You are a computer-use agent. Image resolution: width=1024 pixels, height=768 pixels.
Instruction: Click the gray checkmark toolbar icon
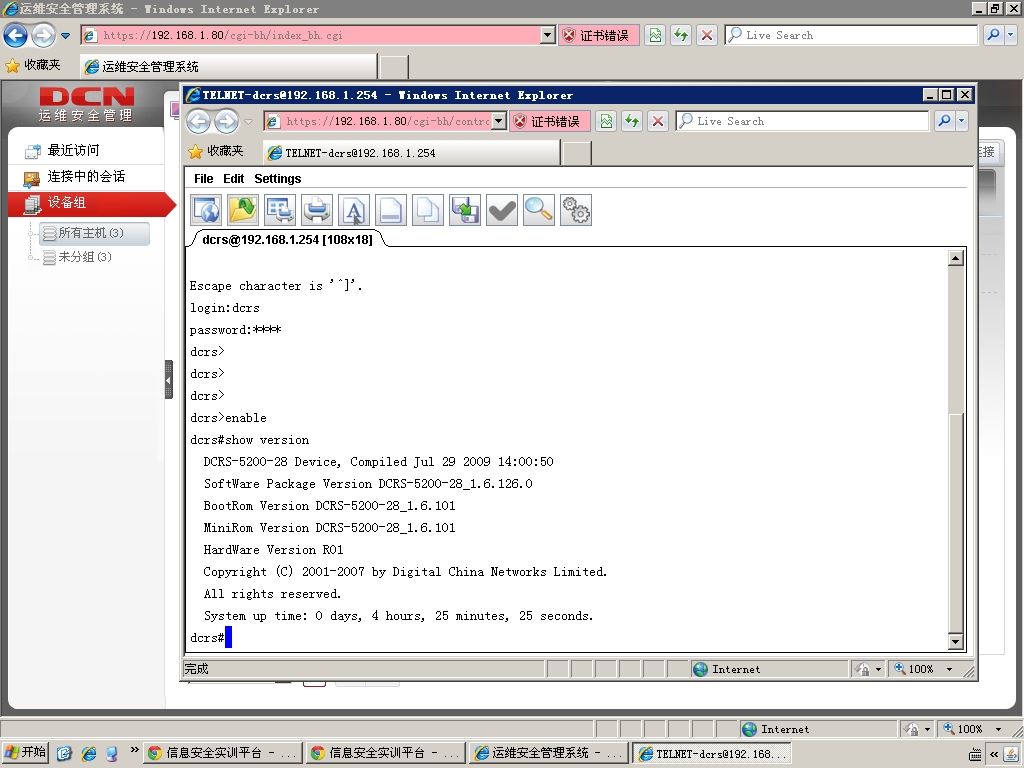[x=502, y=210]
